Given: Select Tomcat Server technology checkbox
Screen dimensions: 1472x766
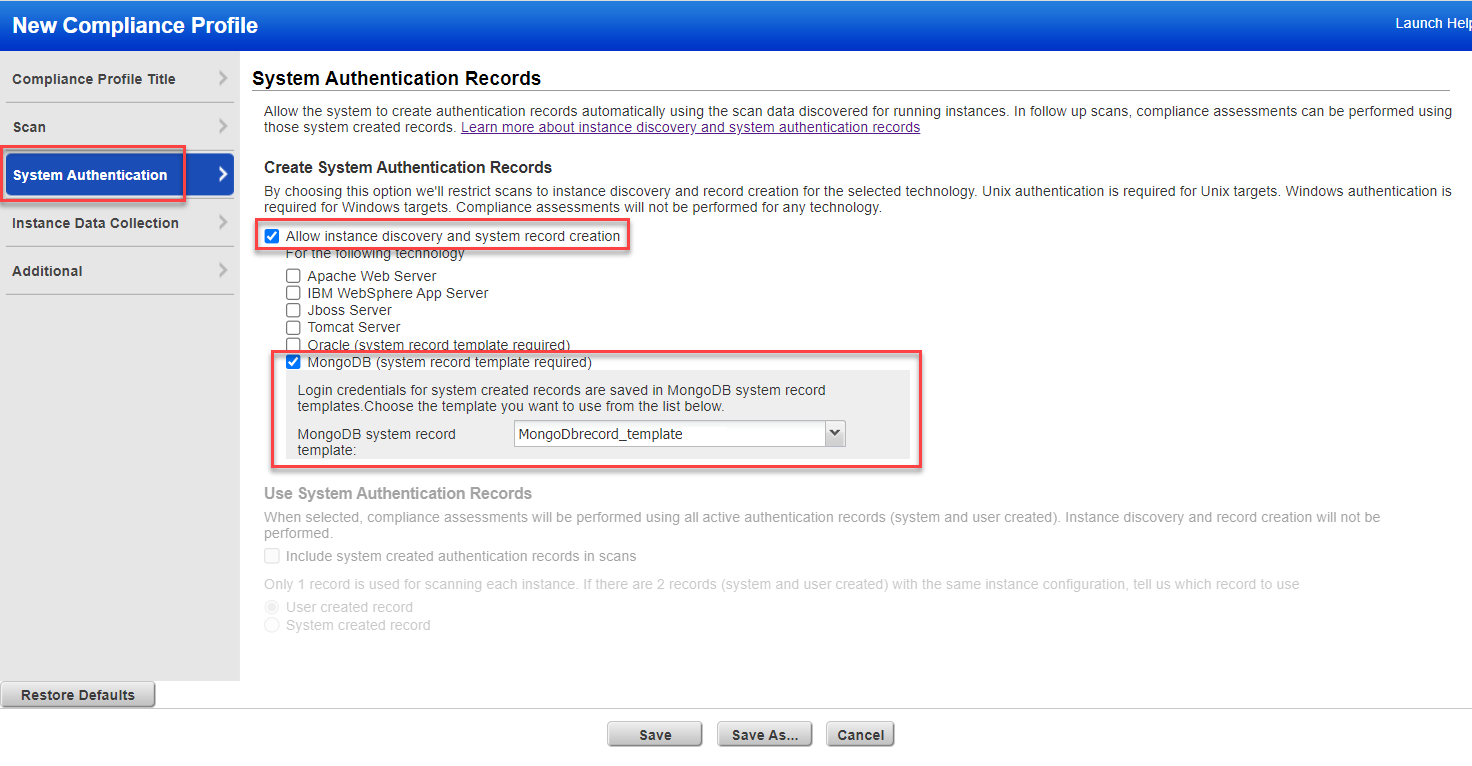Looking at the screenshot, I should coord(293,327).
